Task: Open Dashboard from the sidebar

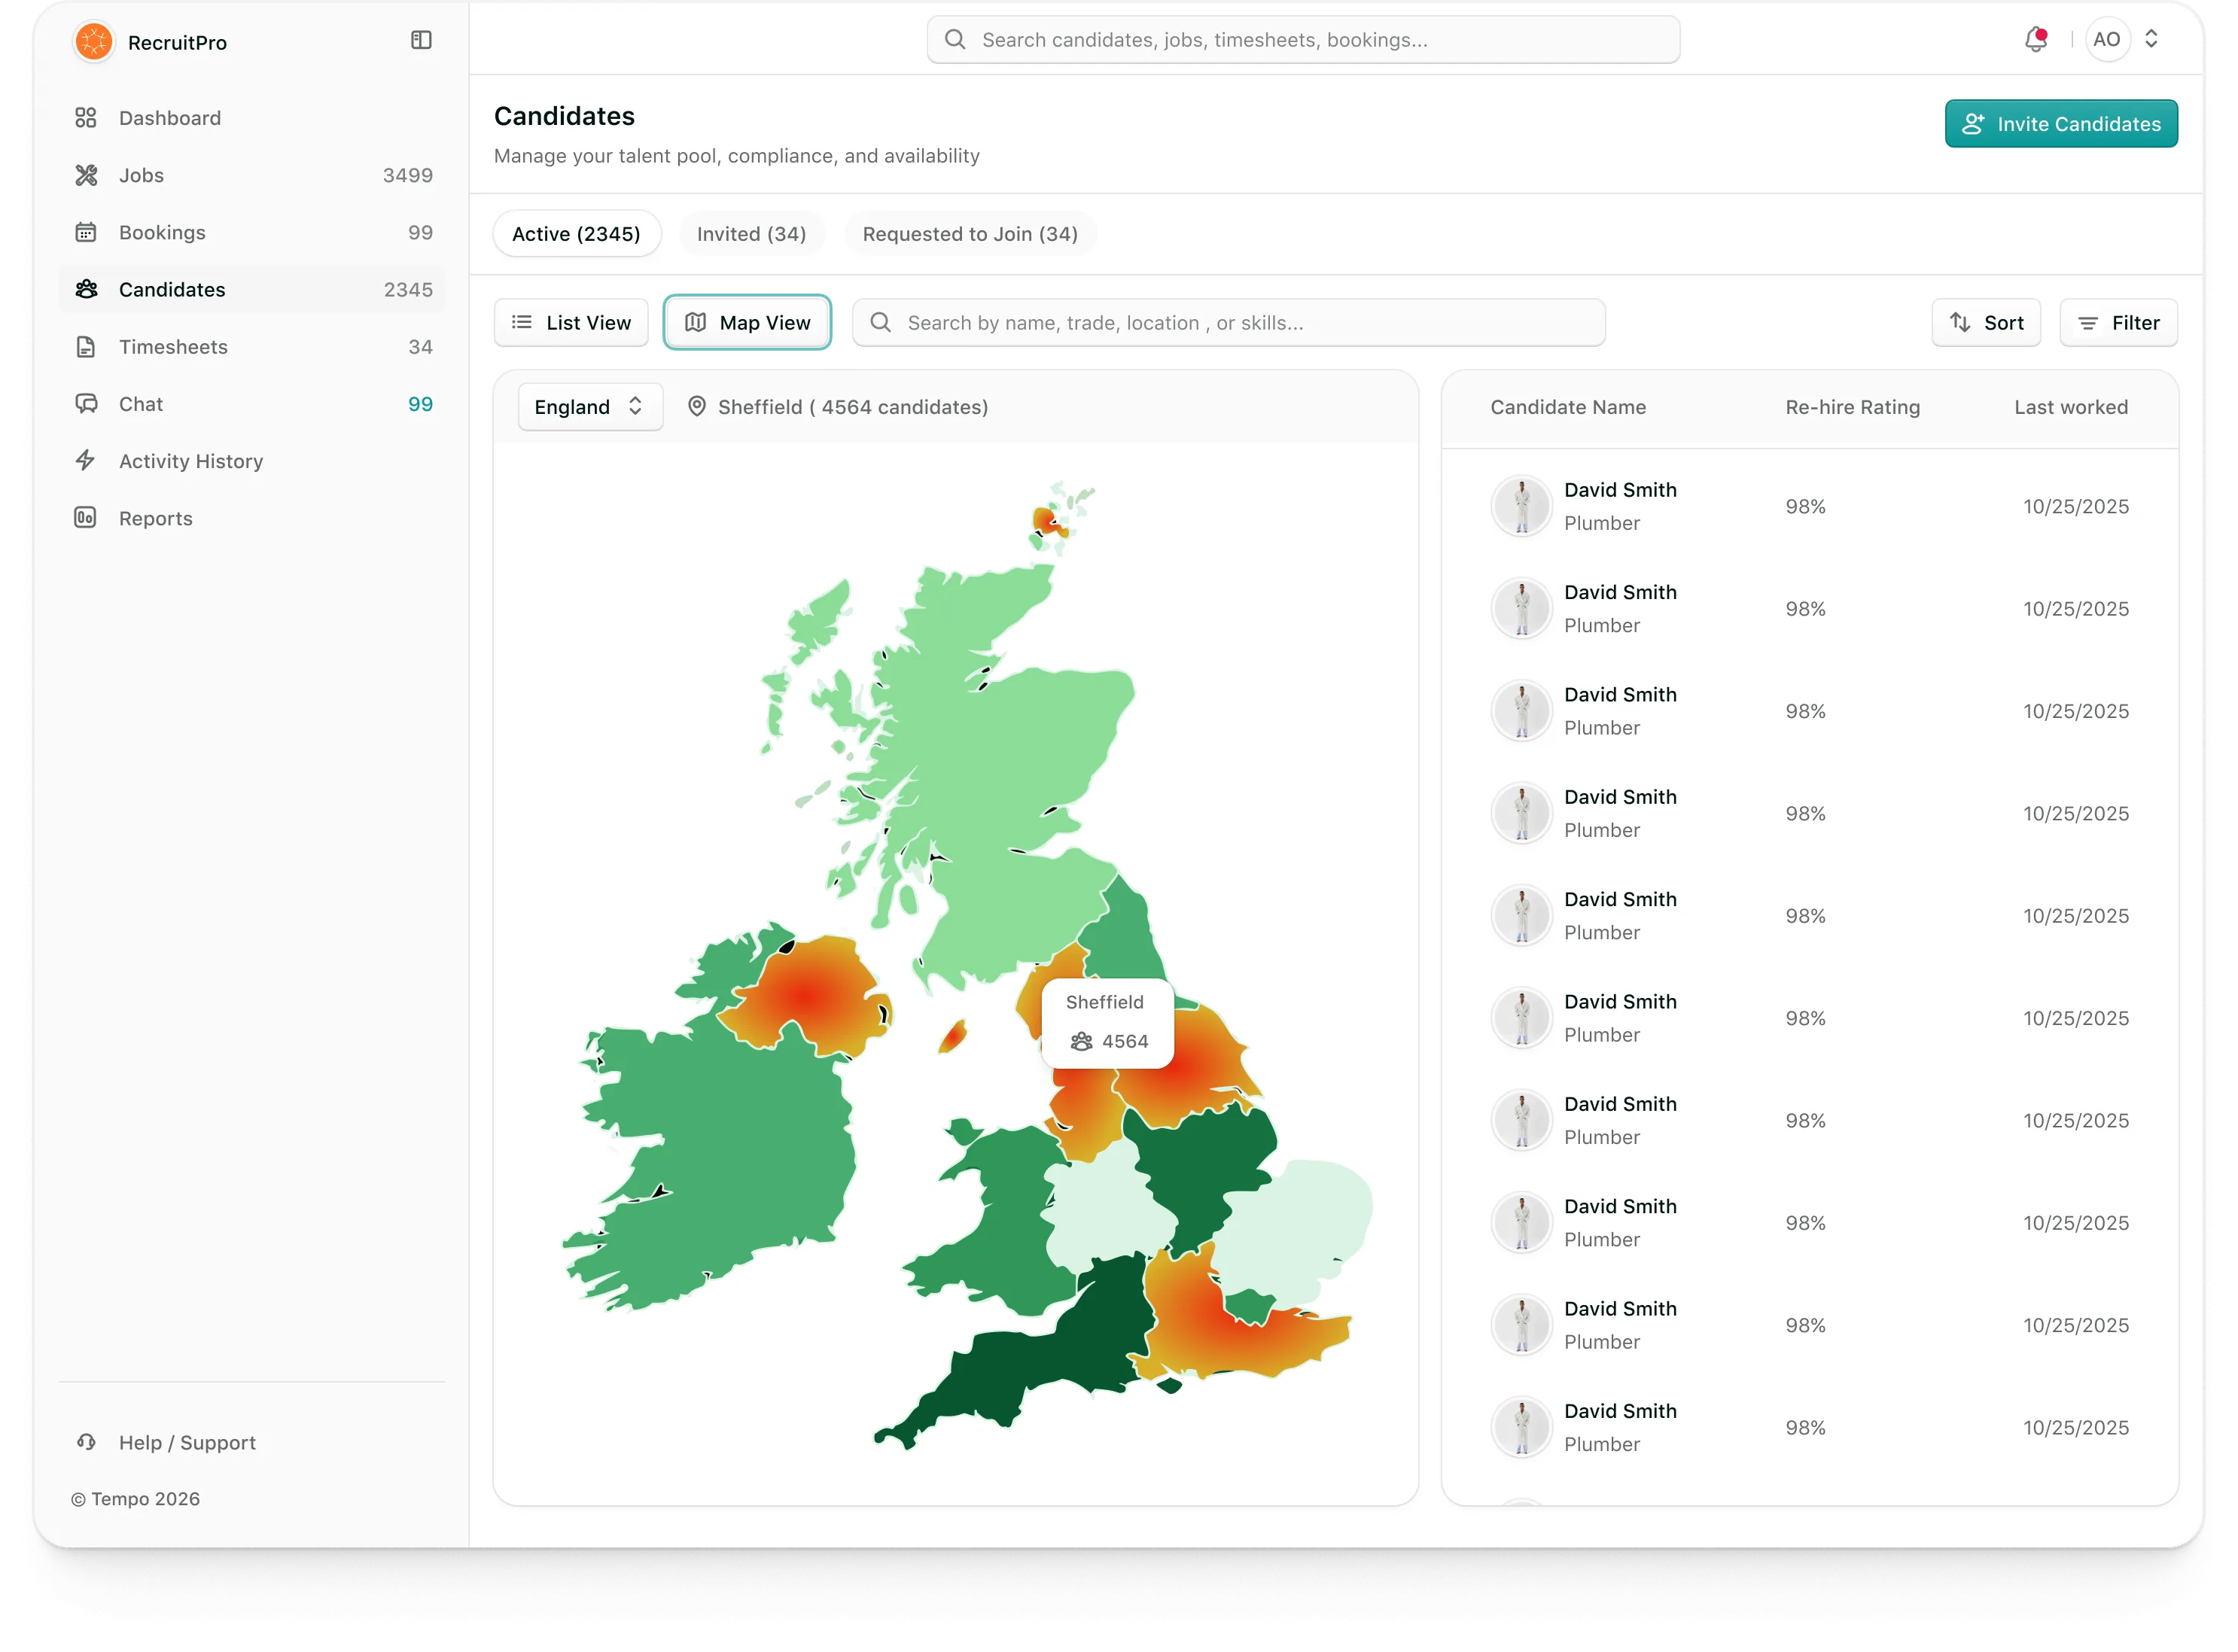Action: 252,118
